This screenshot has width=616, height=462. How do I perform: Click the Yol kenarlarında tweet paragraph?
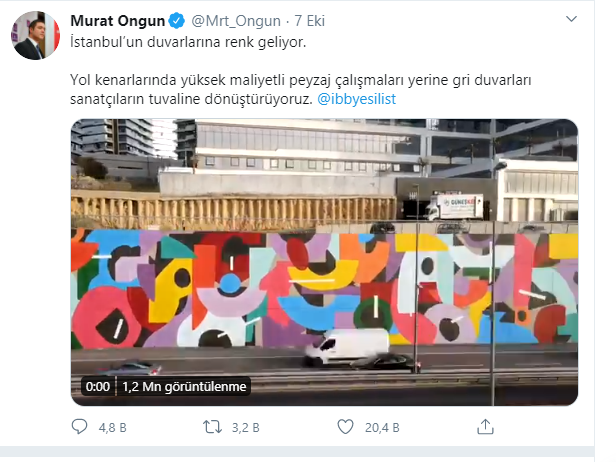tap(301, 90)
